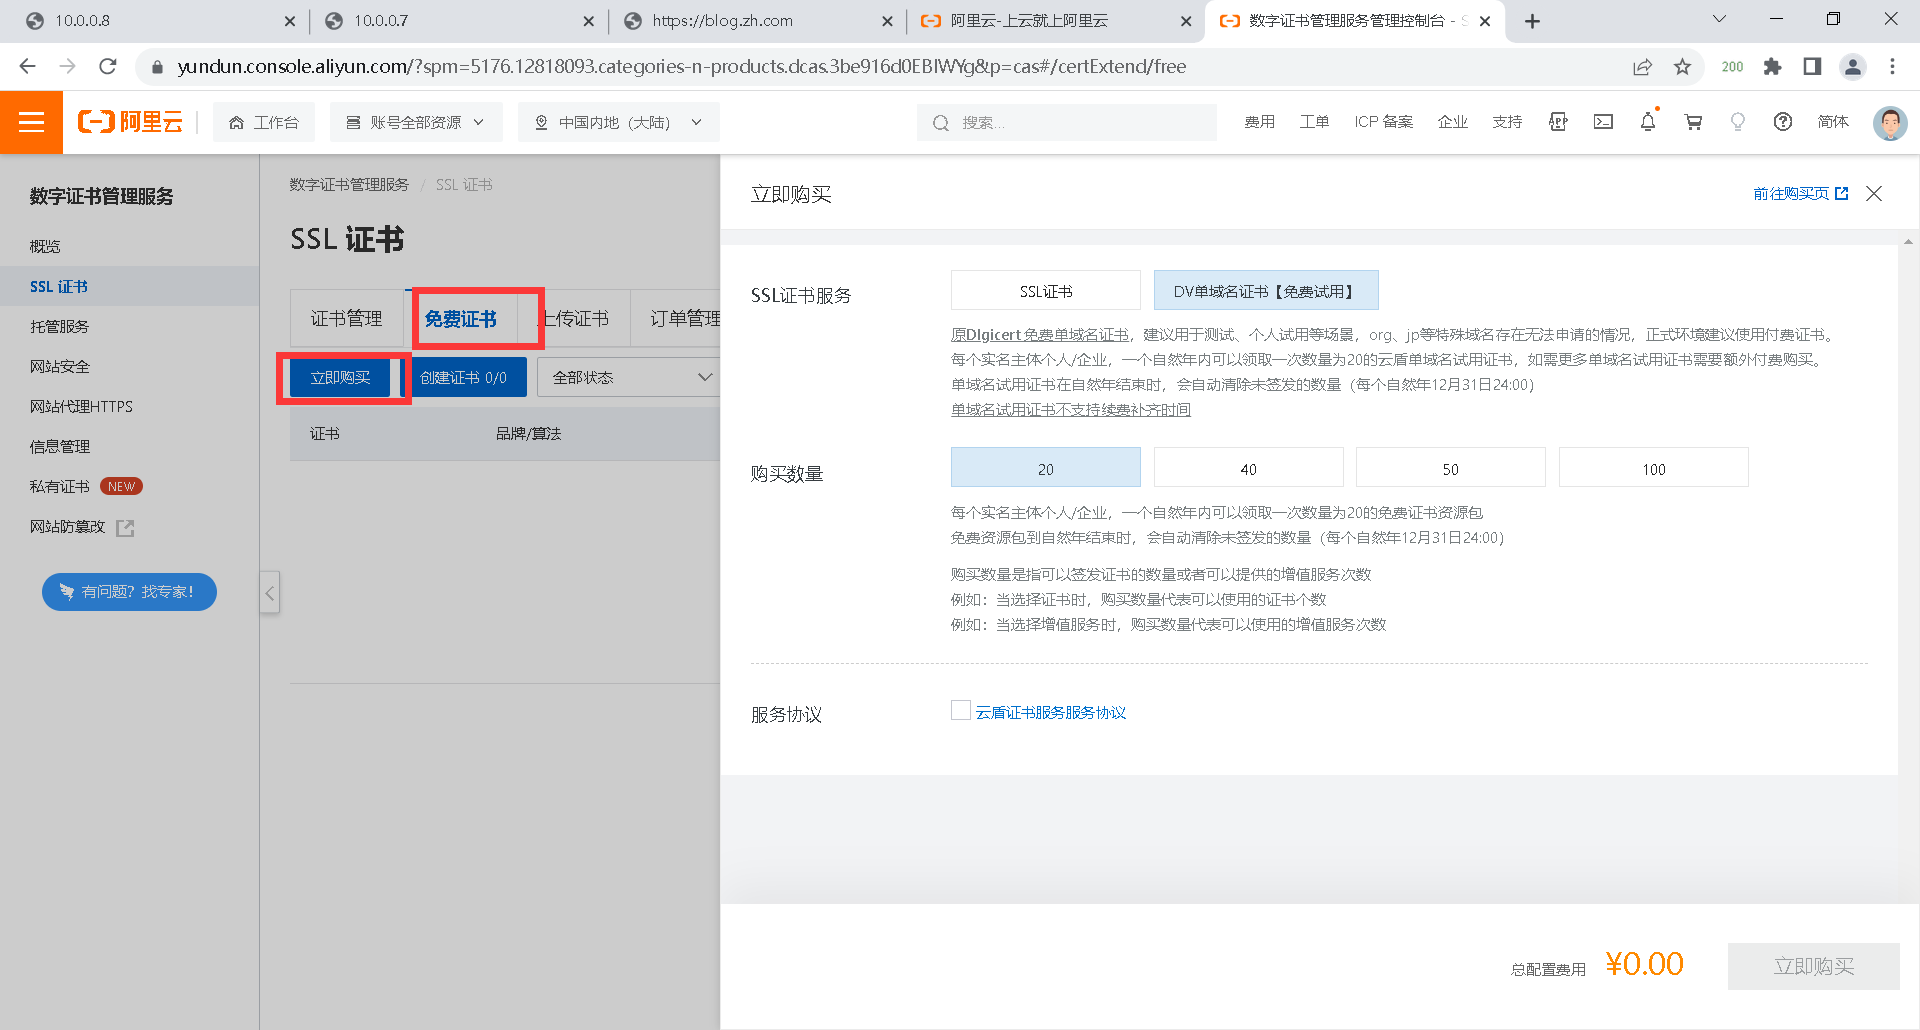The height and width of the screenshot is (1030, 1920).
Task: Choose purchase quantity 20
Action: [x=1046, y=467]
